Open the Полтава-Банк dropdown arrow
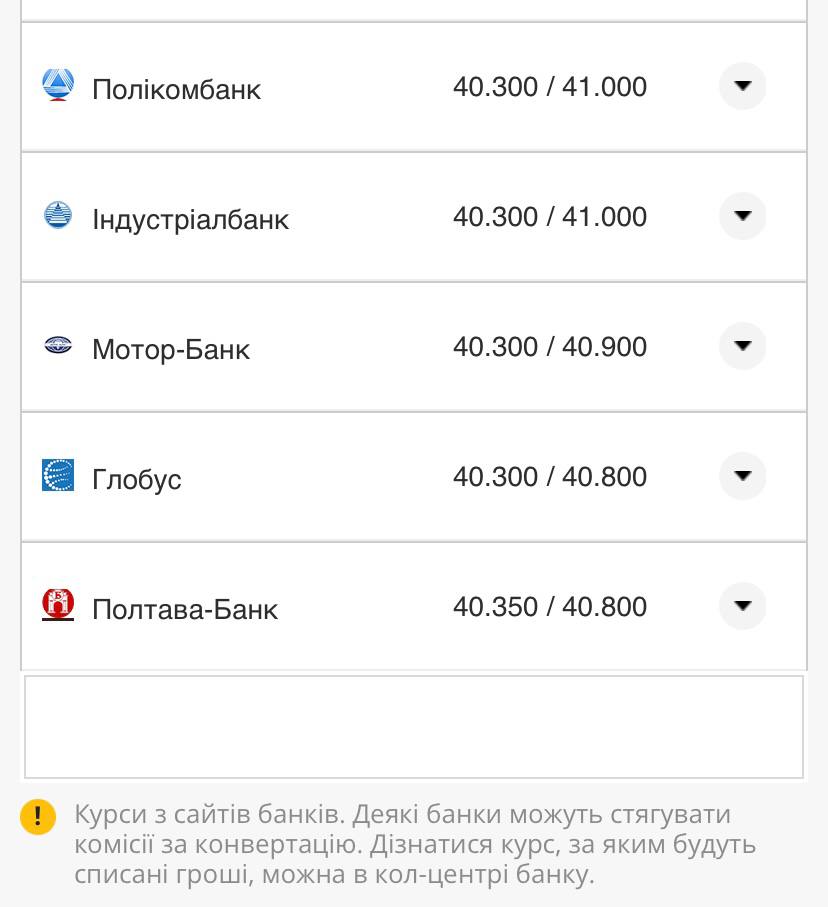The image size is (828, 907). pyautogui.click(x=742, y=606)
